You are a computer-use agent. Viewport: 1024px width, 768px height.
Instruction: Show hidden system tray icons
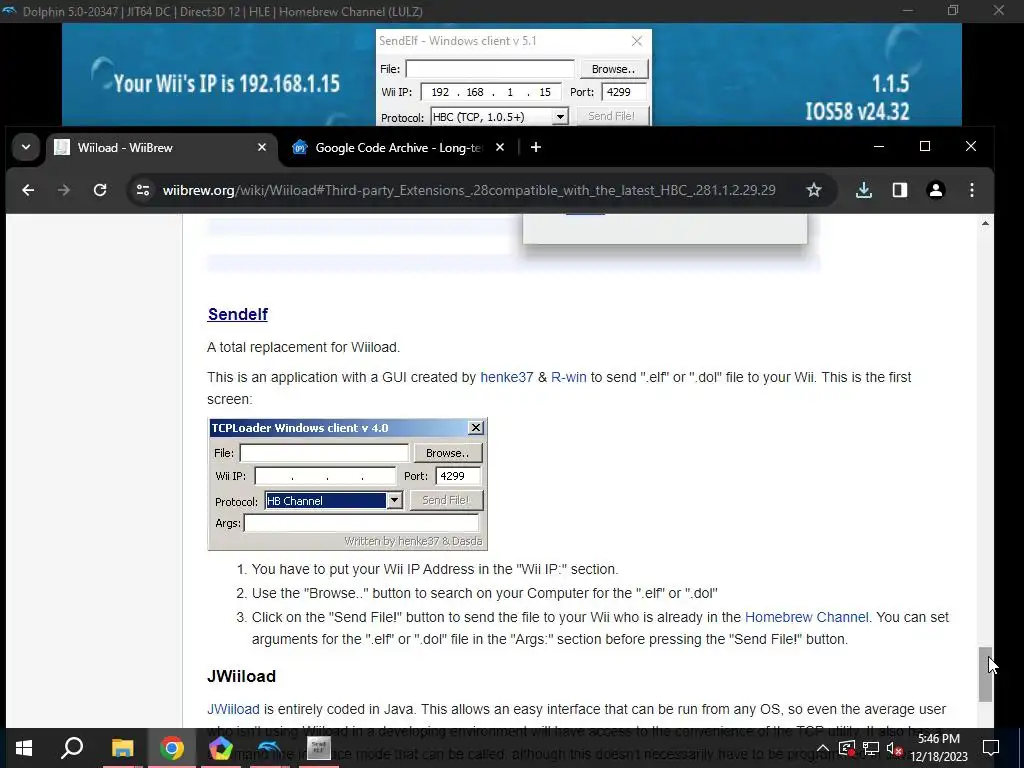click(823, 748)
